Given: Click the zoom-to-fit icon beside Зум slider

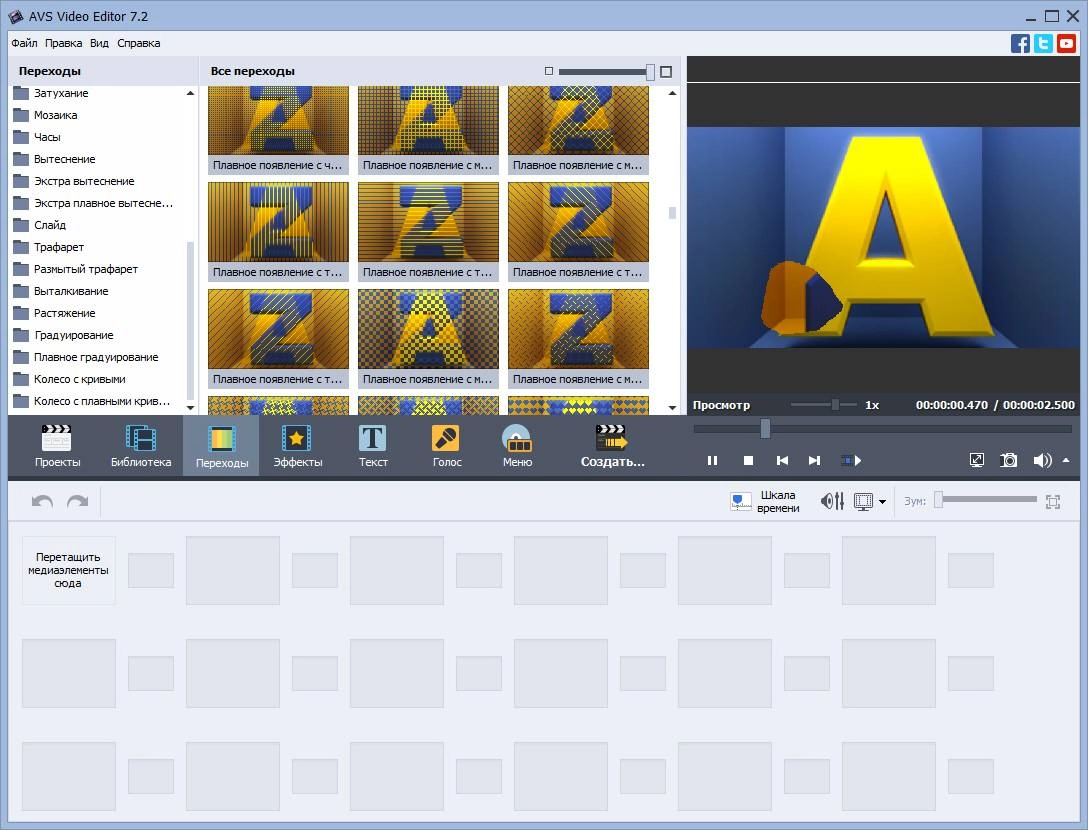Looking at the screenshot, I should (x=1053, y=502).
